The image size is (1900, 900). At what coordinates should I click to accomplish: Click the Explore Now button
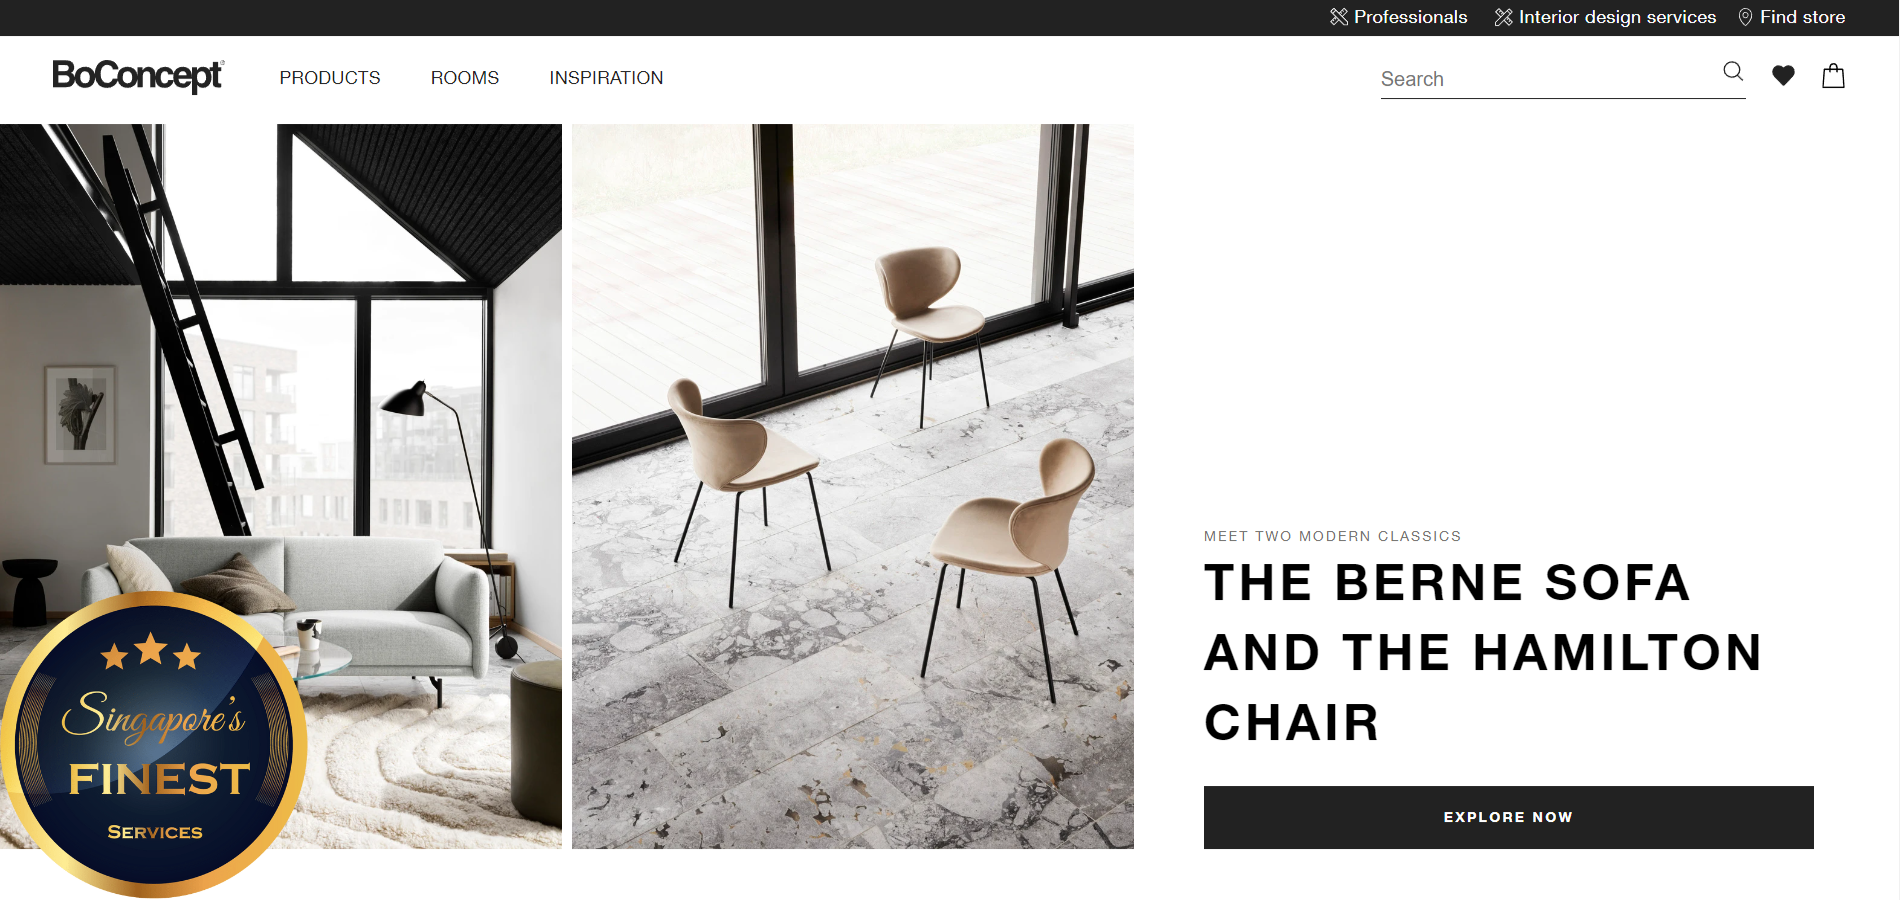click(x=1508, y=817)
